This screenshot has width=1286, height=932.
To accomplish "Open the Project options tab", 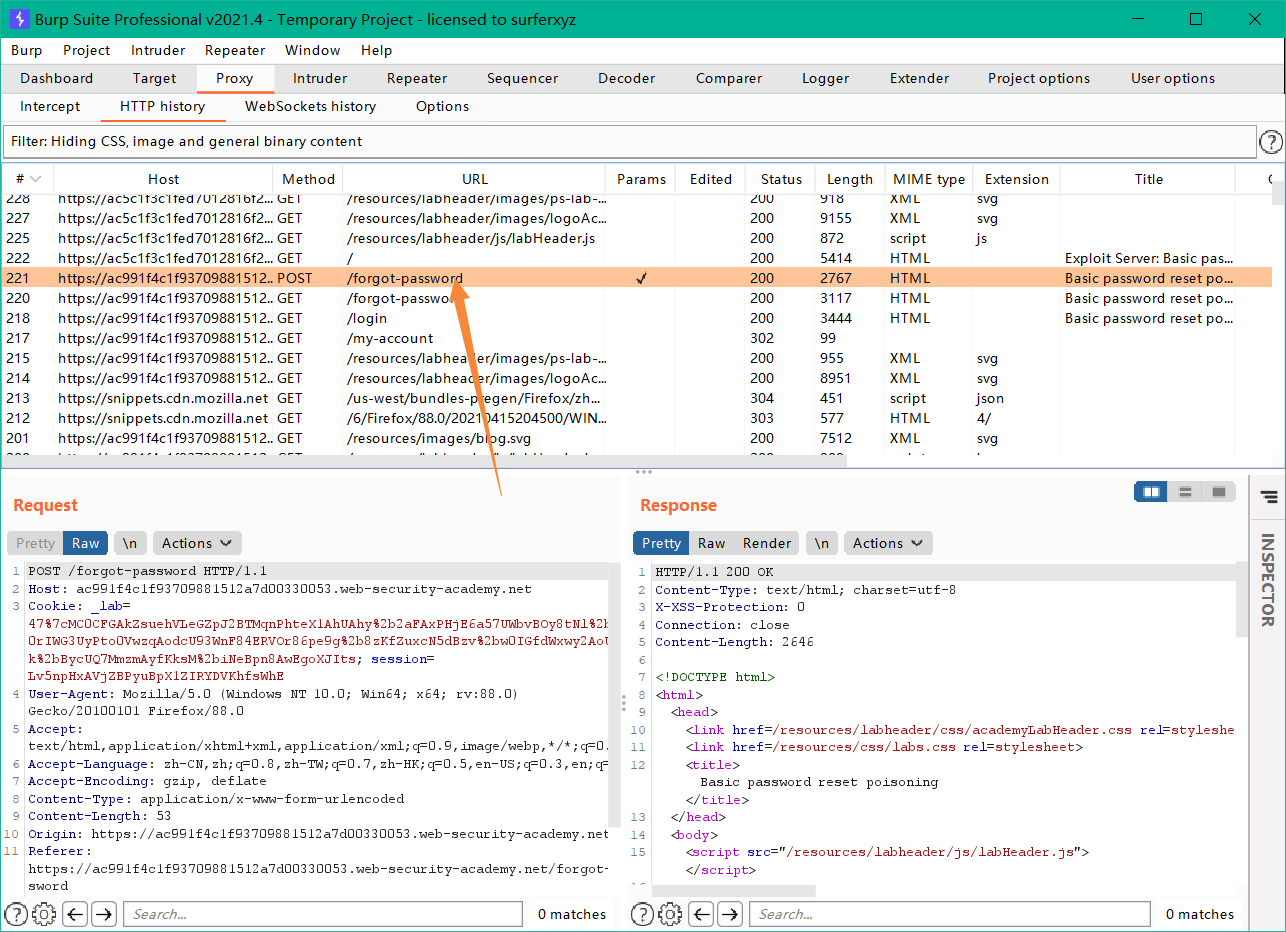I will pyautogui.click(x=1039, y=78).
